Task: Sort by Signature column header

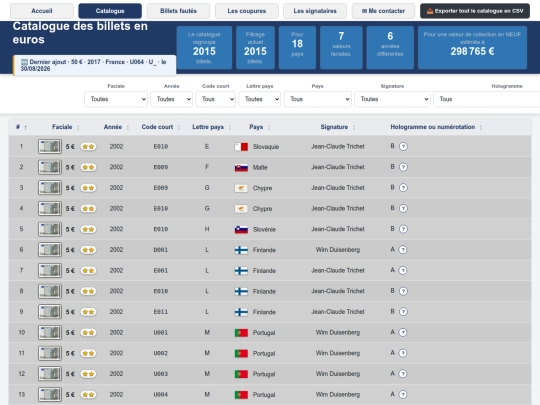Action: click(x=338, y=127)
